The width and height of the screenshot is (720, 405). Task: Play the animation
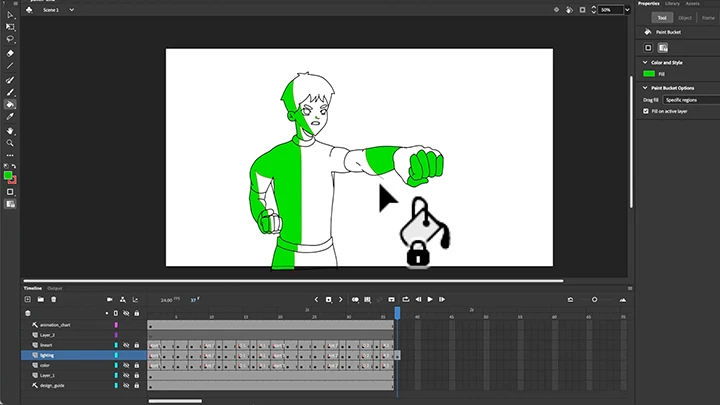pyautogui.click(x=430, y=299)
